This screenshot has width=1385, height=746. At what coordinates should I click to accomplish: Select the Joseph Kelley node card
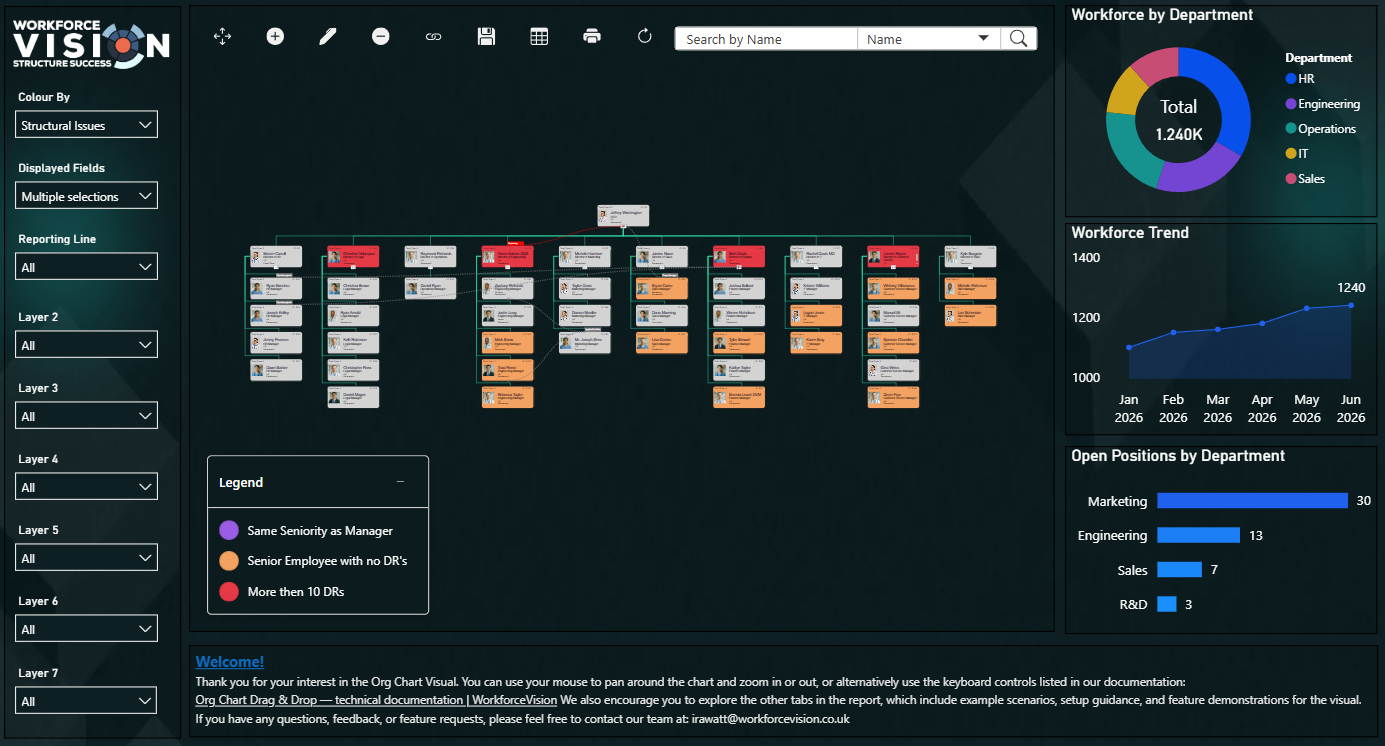276,315
